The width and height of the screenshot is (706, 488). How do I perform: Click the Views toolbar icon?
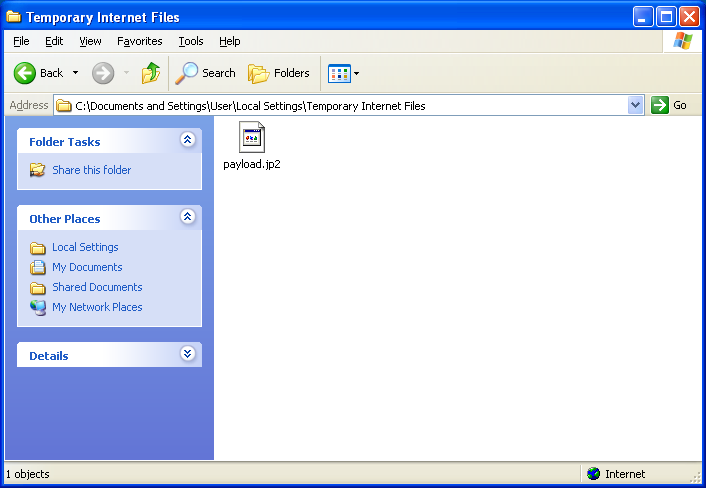pyautogui.click(x=339, y=73)
